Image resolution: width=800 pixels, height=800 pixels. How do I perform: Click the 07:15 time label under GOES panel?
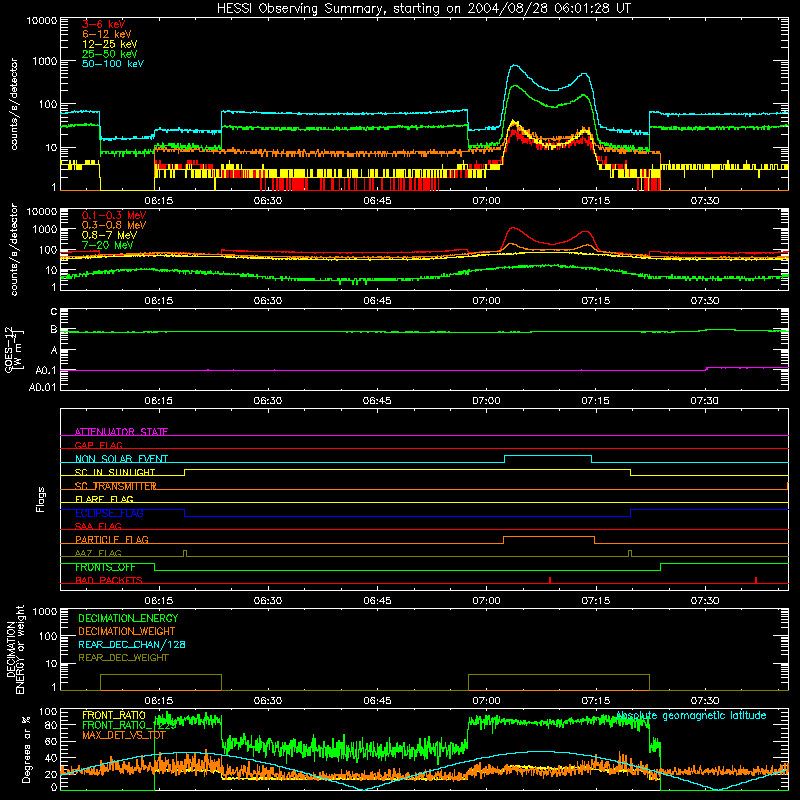point(595,401)
